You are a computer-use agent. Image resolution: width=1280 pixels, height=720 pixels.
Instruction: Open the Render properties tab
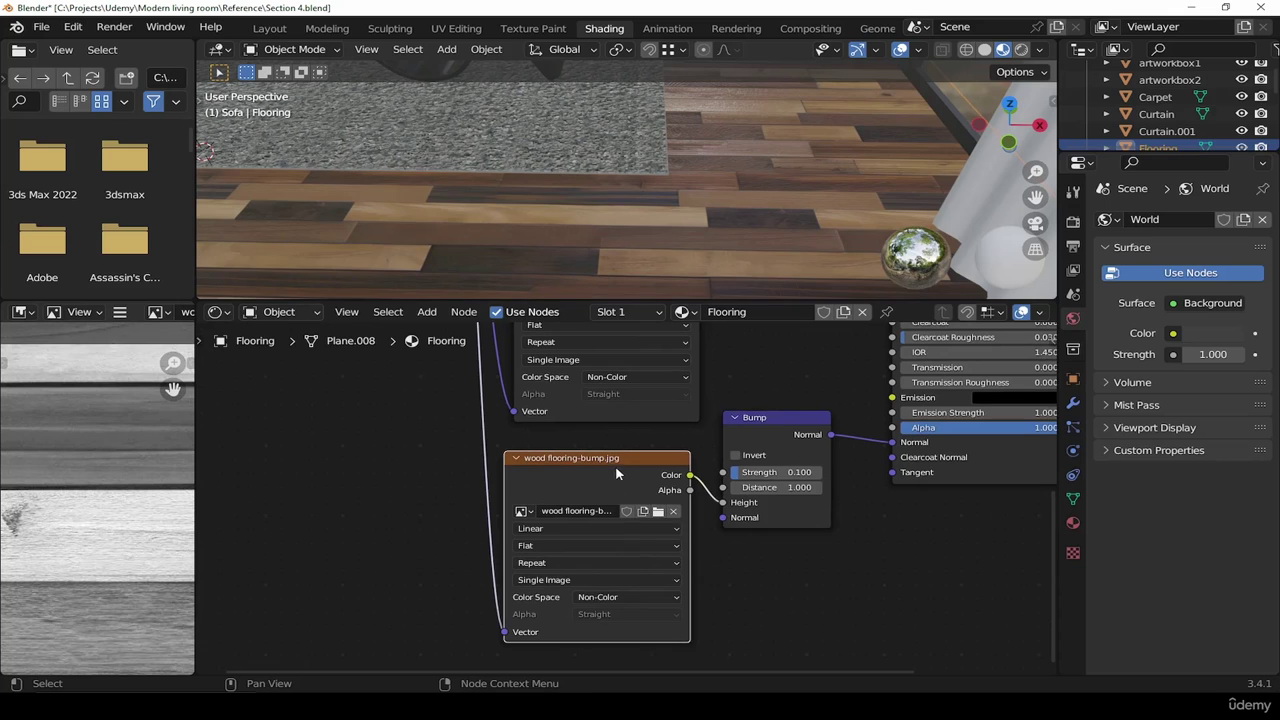1073,221
